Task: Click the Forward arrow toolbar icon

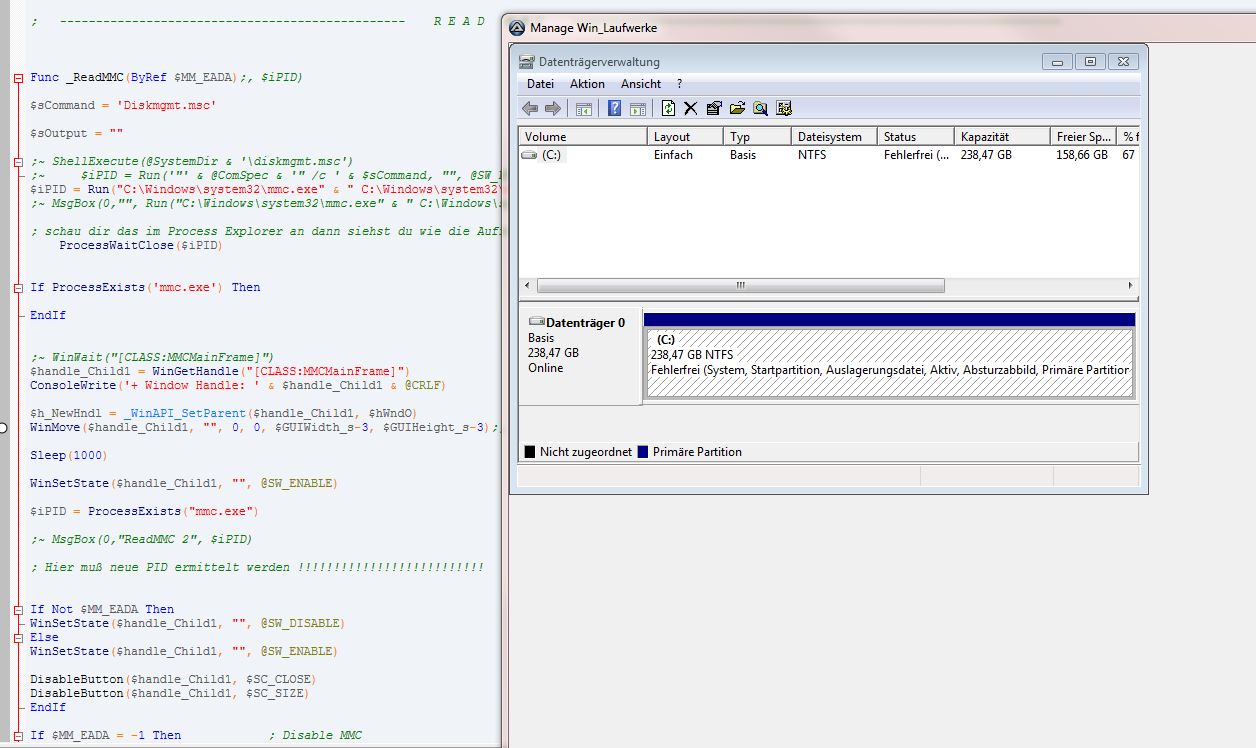Action: [x=552, y=108]
